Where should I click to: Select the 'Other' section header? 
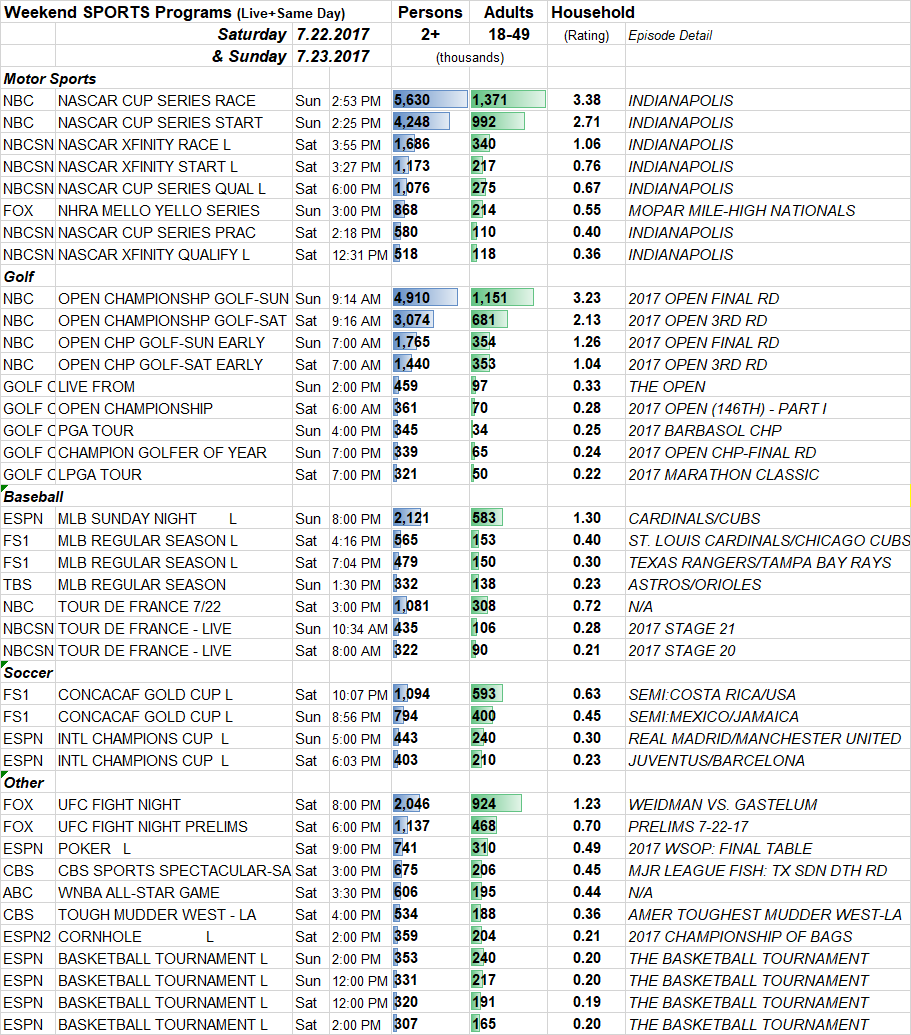(x=24, y=783)
